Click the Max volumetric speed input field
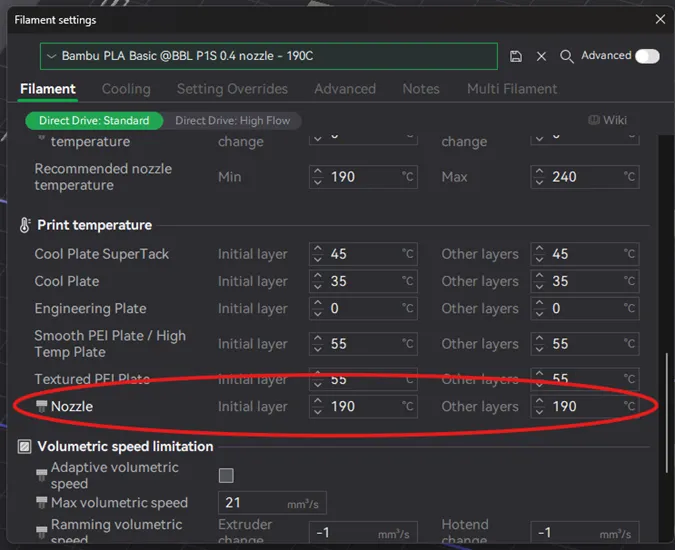The height and width of the screenshot is (550, 675). coord(272,503)
